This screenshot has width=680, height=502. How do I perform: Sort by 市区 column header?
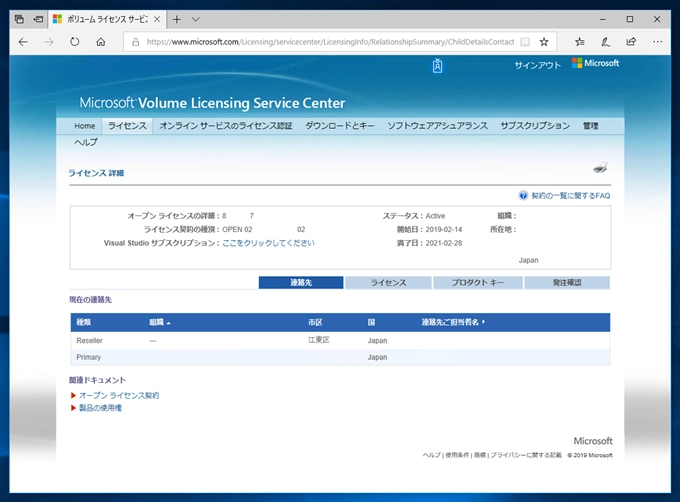point(315,322)
